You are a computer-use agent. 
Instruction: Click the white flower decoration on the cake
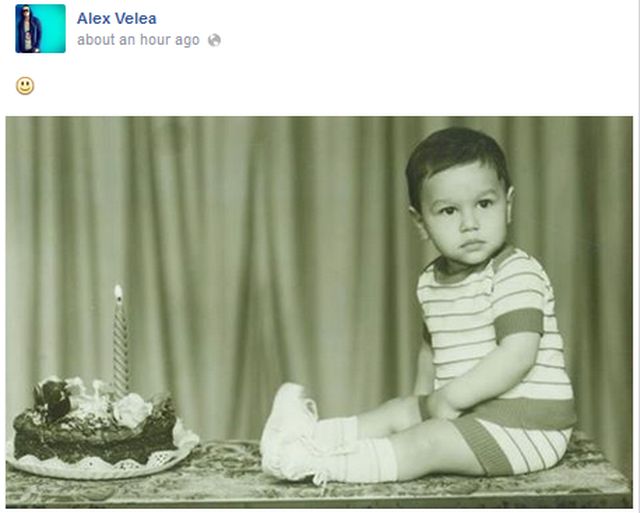tap(131, 410)
